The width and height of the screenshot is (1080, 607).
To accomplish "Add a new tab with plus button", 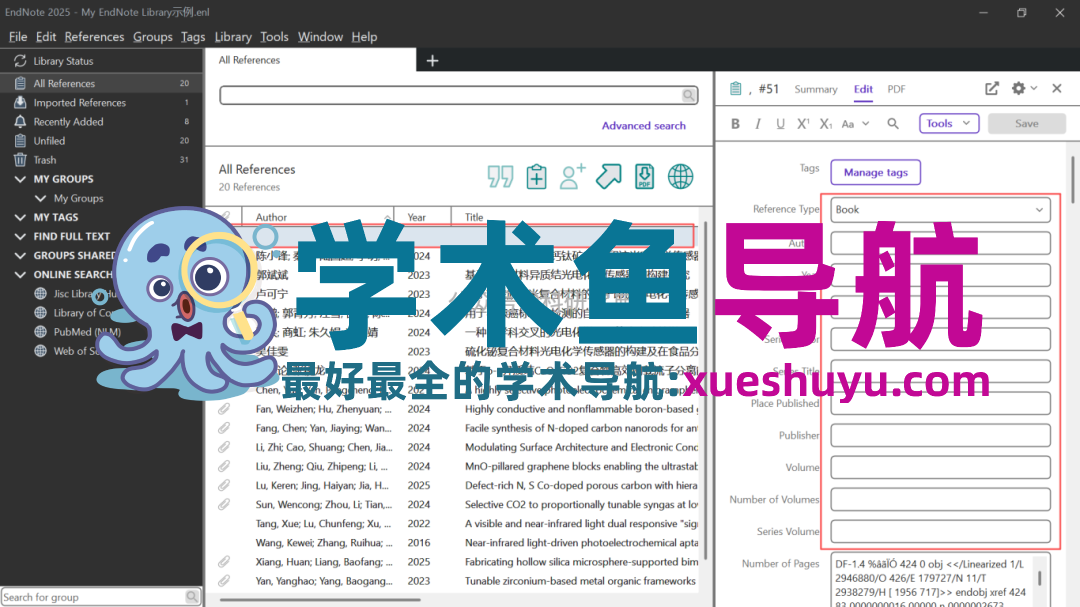I will 433,61.
